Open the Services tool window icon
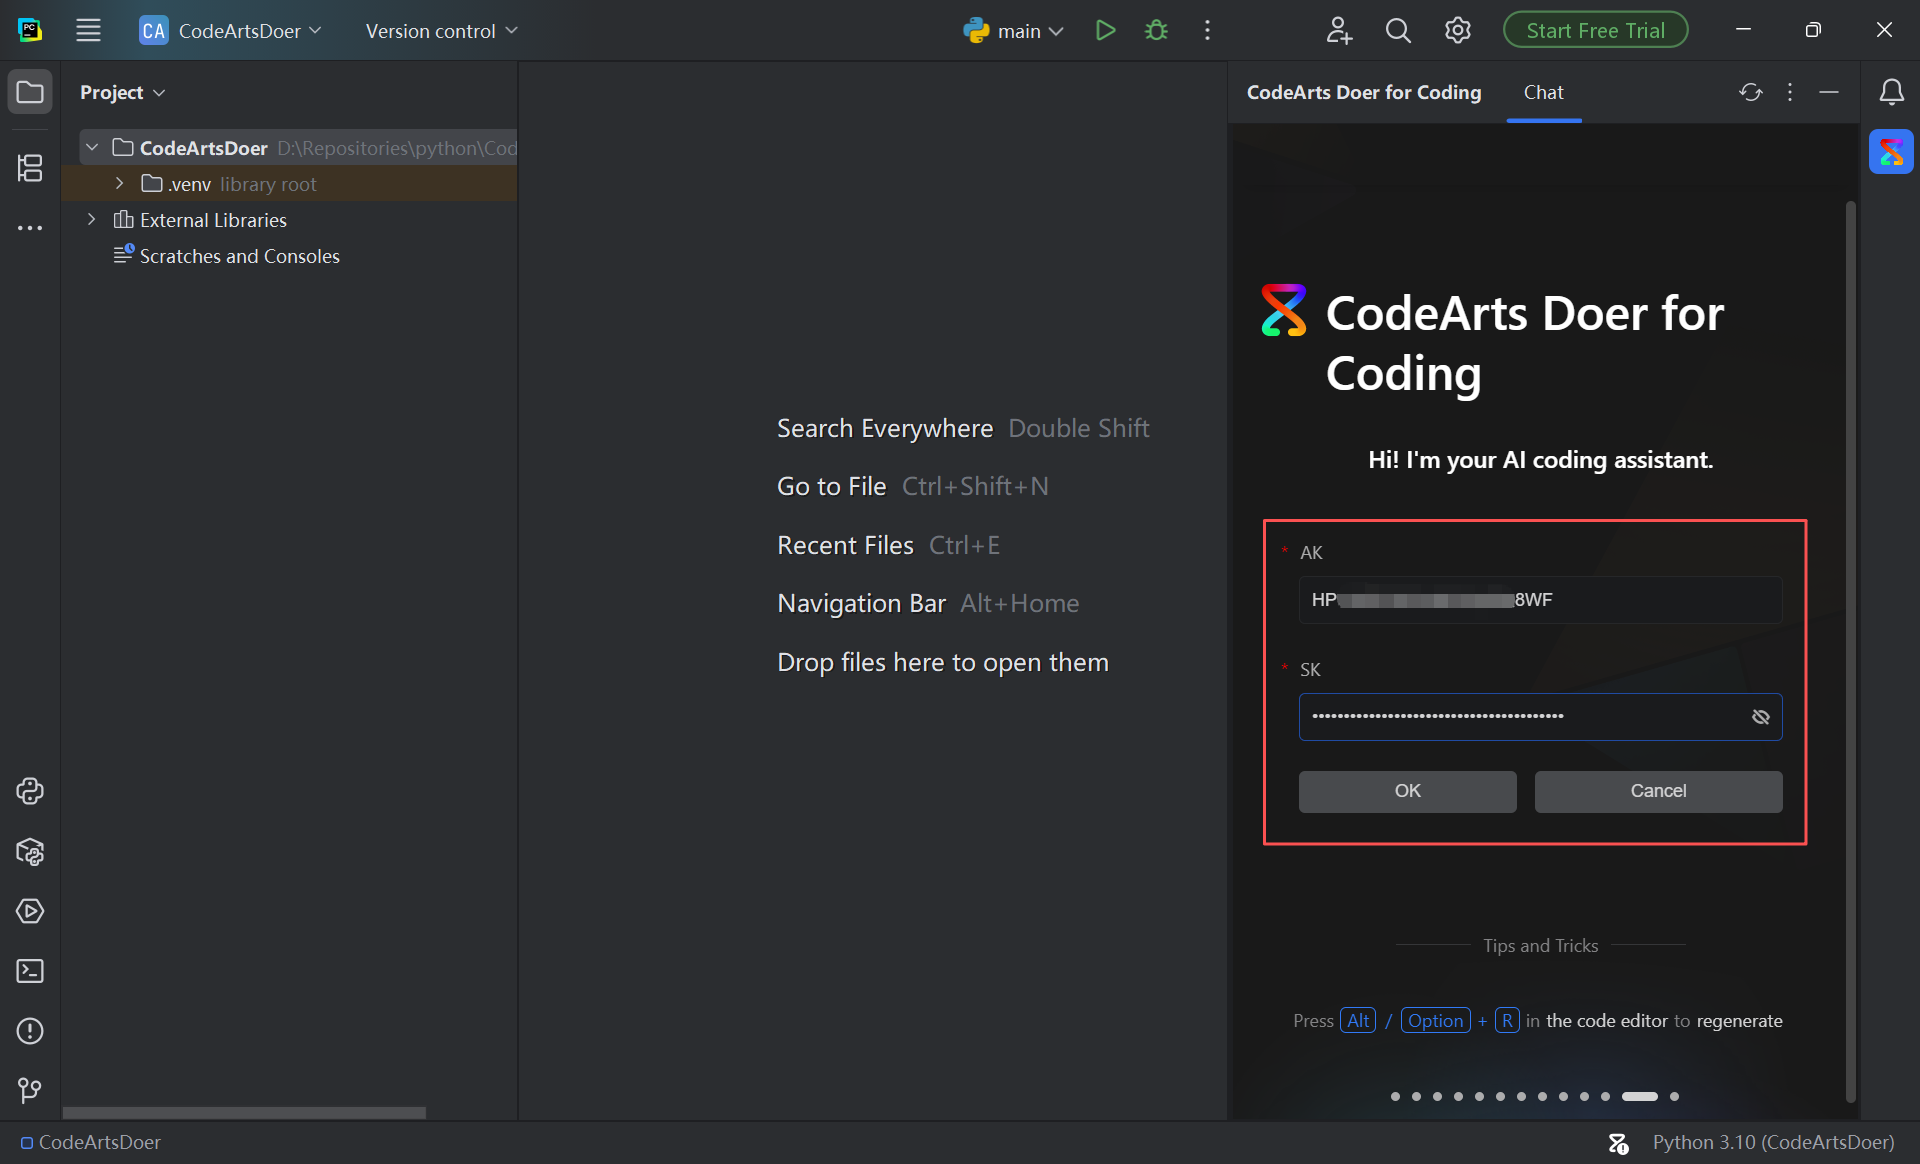 [x=30, y=911]
